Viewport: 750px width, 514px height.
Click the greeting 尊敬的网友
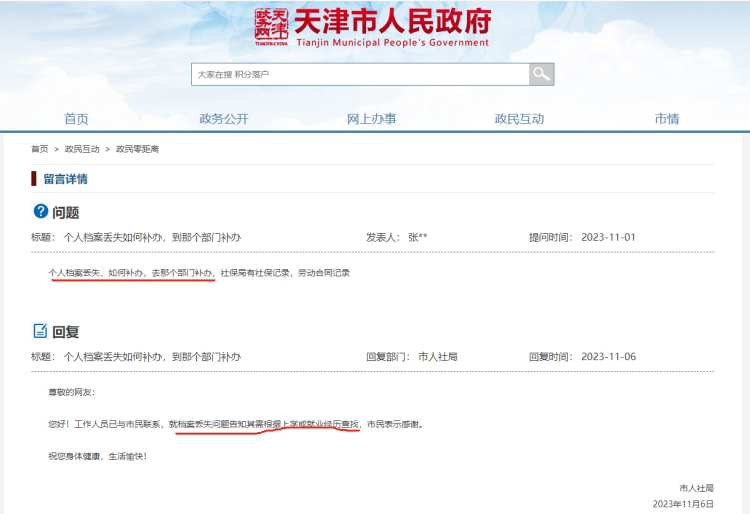tap(72, 392)
